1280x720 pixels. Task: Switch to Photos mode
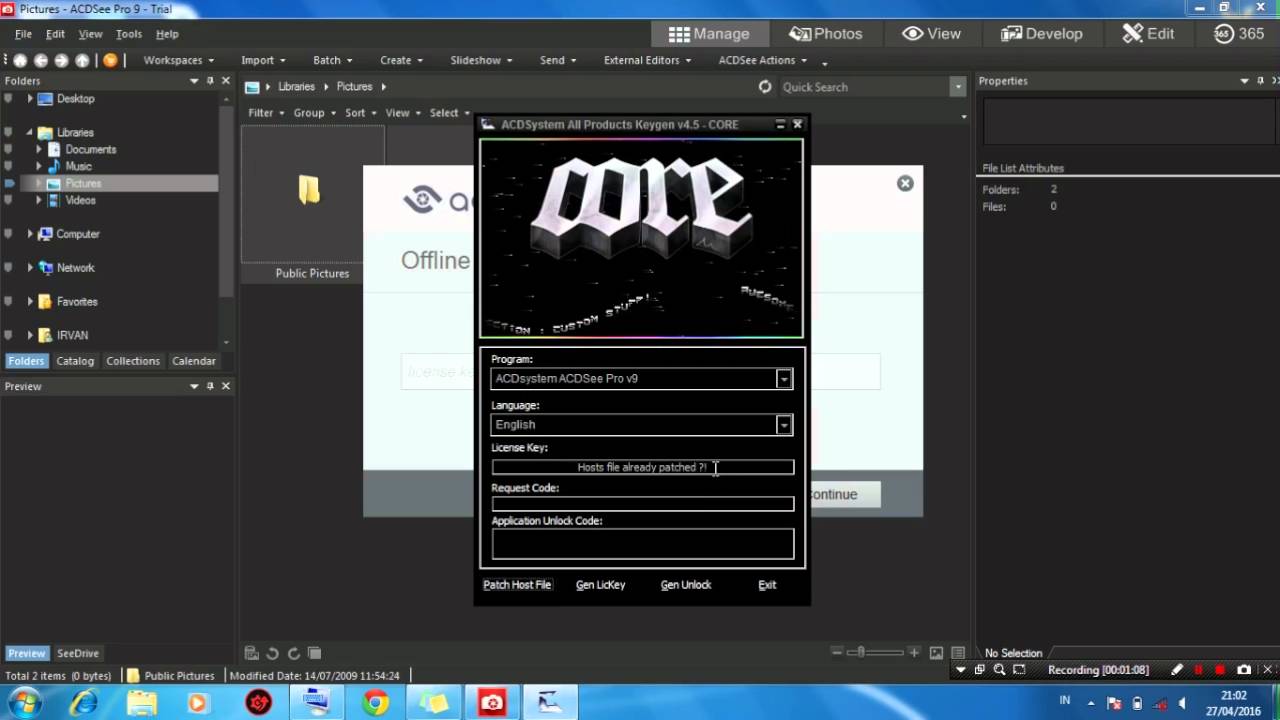(x=825, y=33)
